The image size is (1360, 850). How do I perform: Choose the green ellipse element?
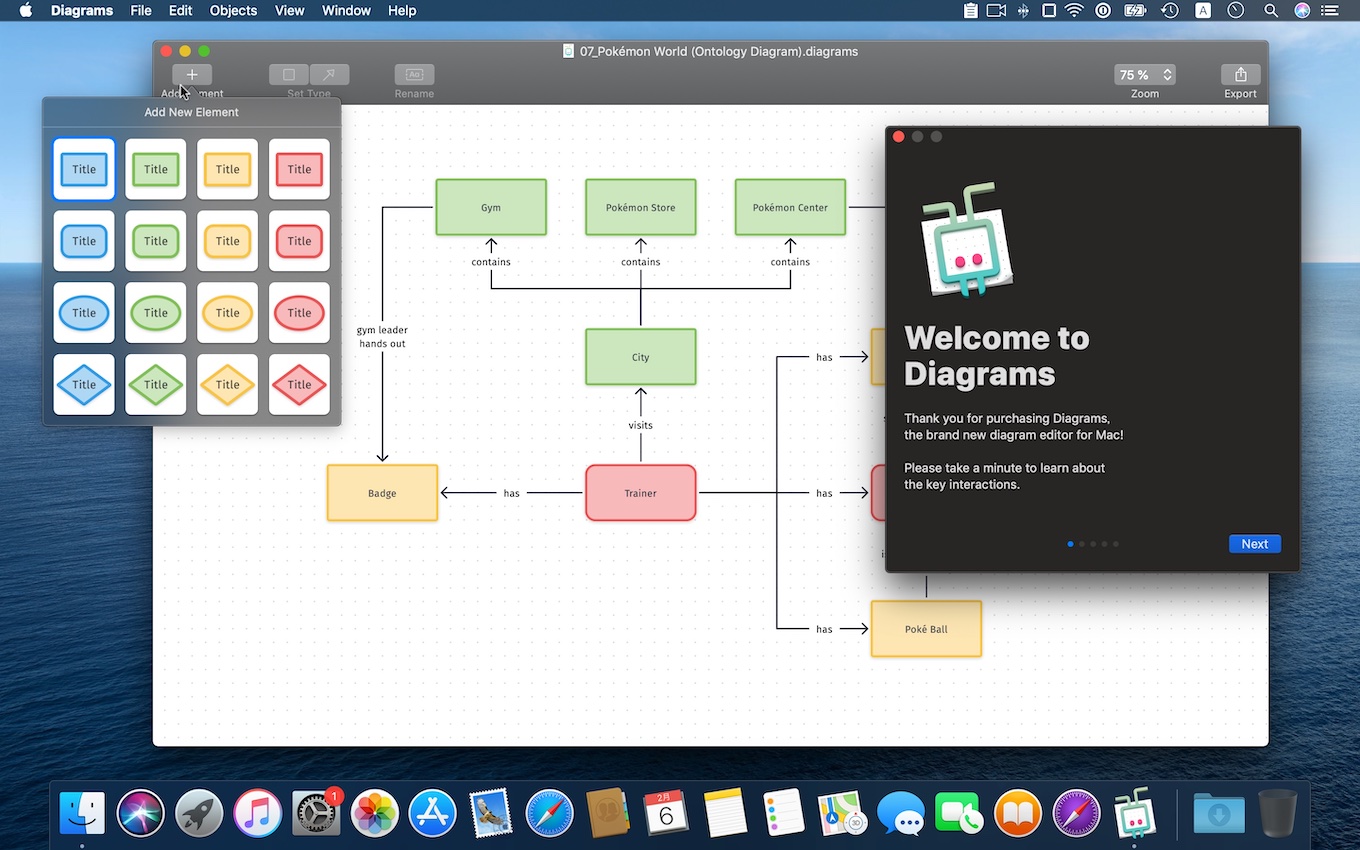[x=156, y=313]
